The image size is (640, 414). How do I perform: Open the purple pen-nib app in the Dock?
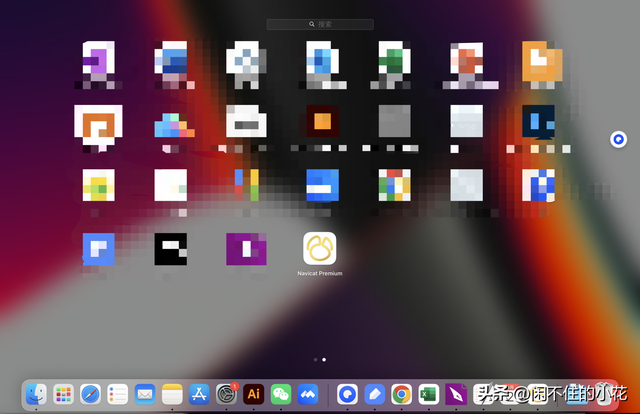click(456, 394)
